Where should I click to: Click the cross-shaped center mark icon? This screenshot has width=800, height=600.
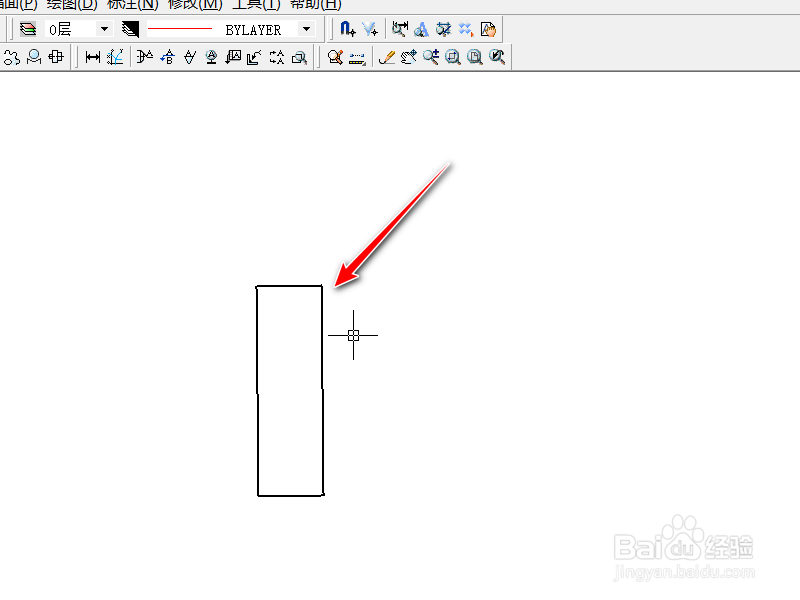point(56,57)
